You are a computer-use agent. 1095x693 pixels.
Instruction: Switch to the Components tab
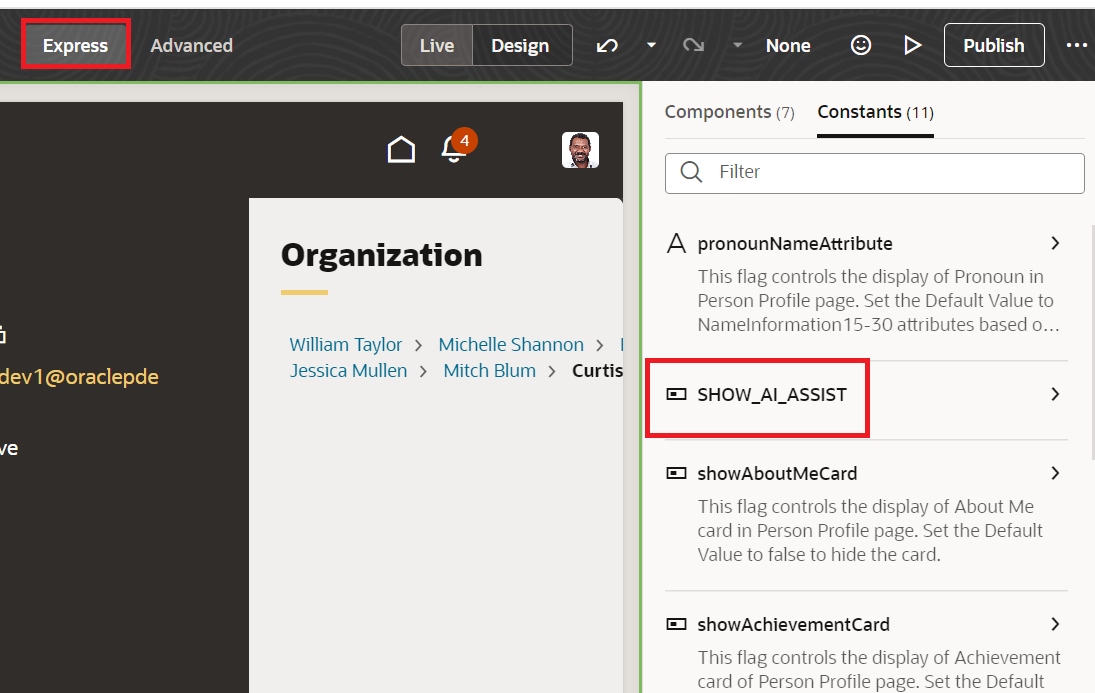tap(729, 112)
